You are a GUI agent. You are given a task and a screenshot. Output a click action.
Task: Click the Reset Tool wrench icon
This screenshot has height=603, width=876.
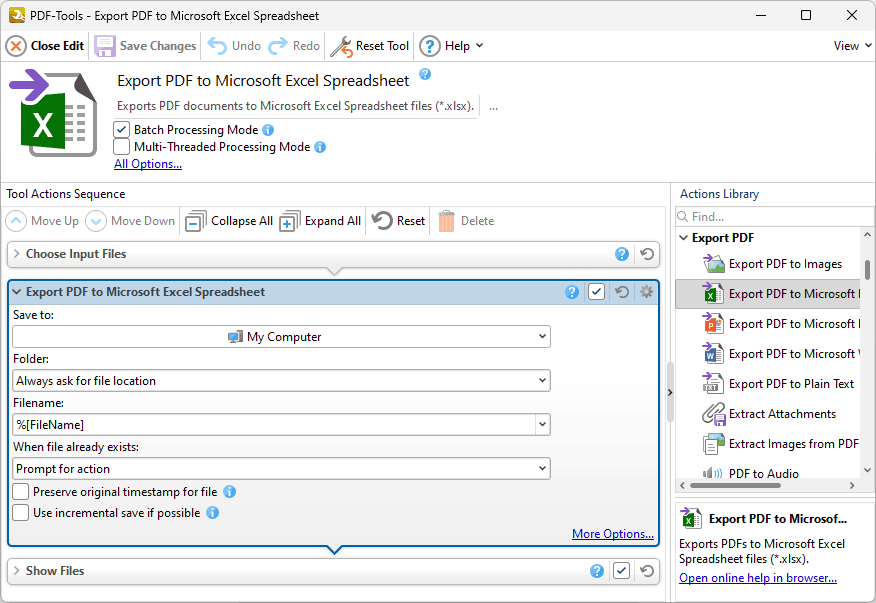[341, 46]
